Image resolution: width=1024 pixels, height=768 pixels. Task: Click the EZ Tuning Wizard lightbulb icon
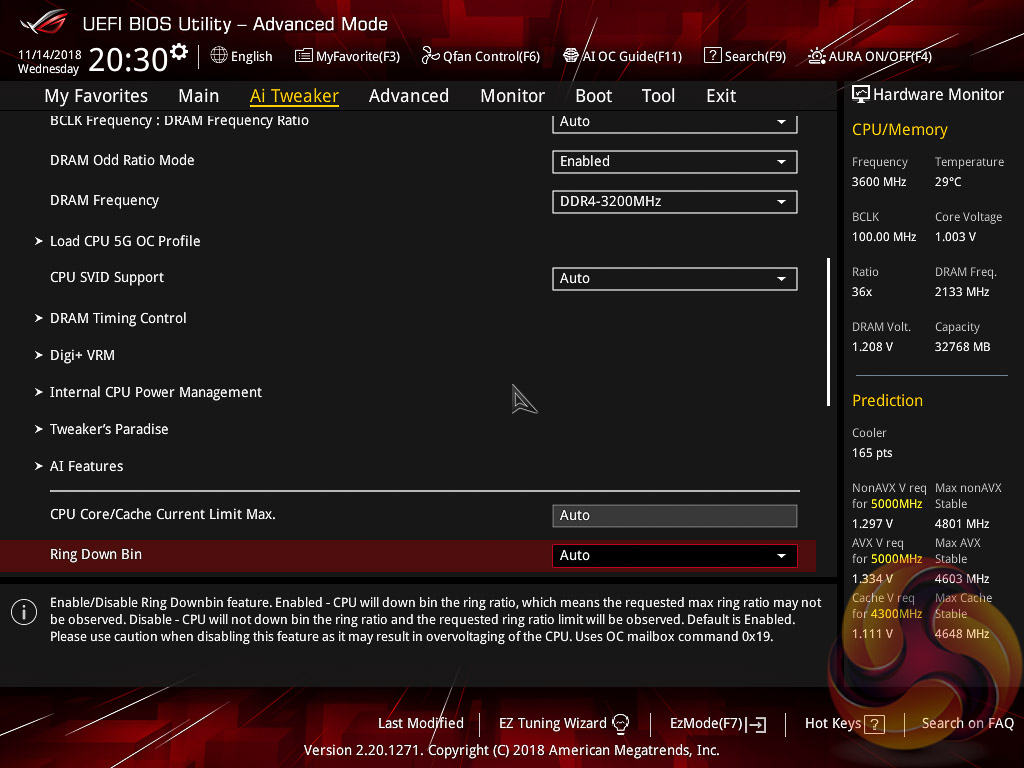(620, 724)
